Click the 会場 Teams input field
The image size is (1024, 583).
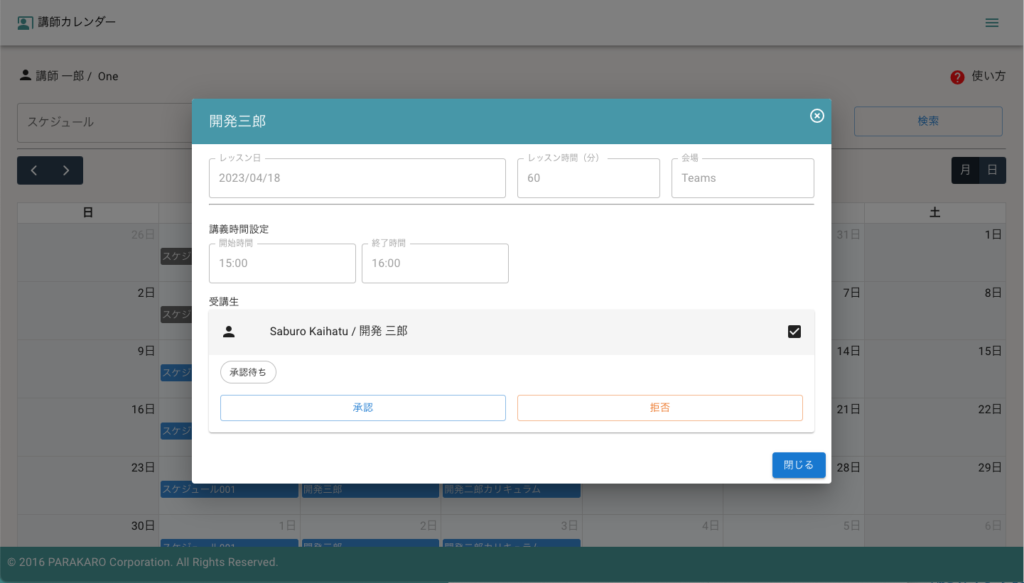pos(742,178)
